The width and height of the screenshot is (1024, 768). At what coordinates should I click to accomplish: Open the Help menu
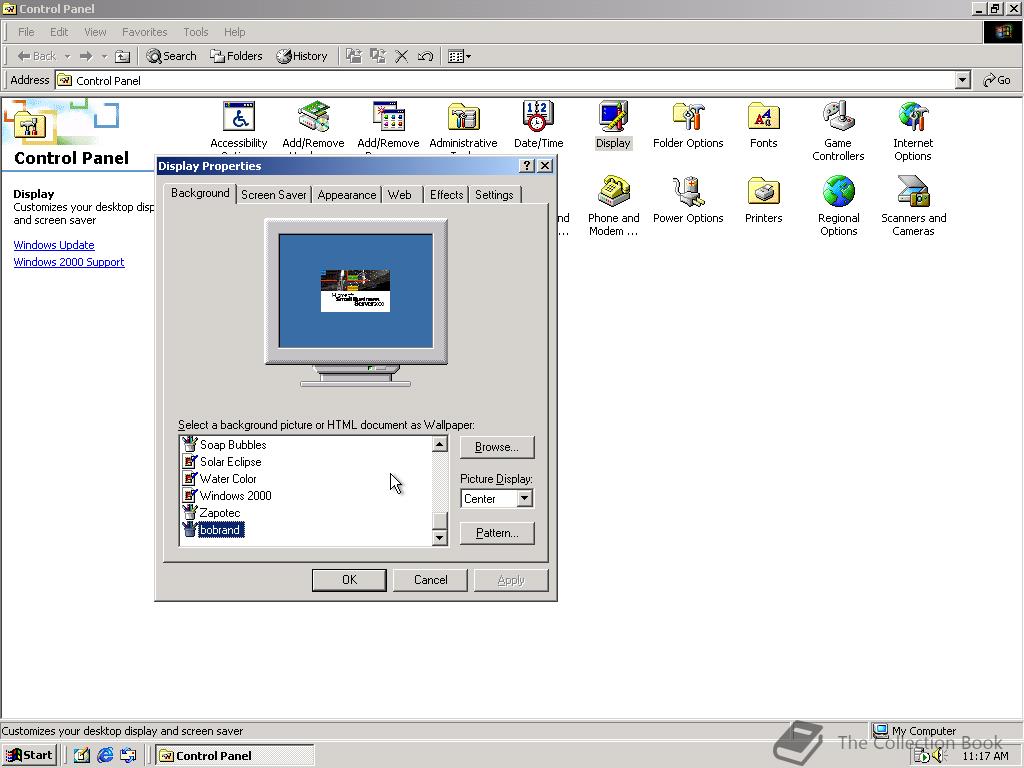(x=234, y=31)
